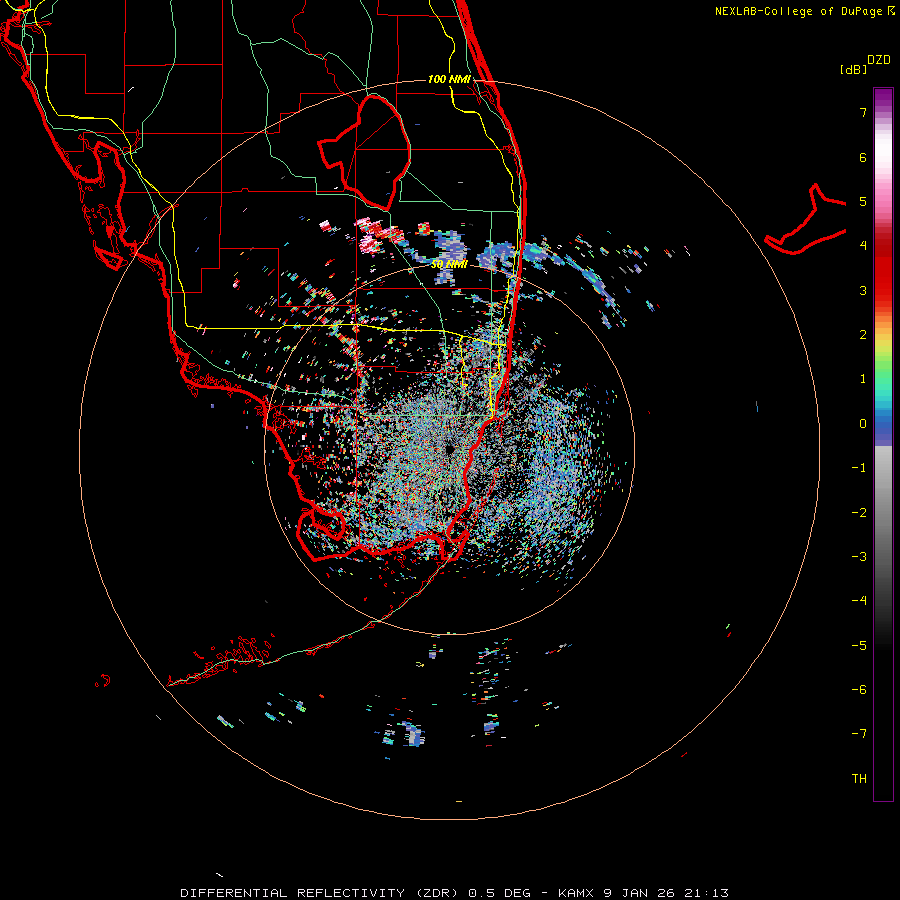Screen dimensions: 900x900
Task: Click the positive 1 scale tick label
Action: 863,379
